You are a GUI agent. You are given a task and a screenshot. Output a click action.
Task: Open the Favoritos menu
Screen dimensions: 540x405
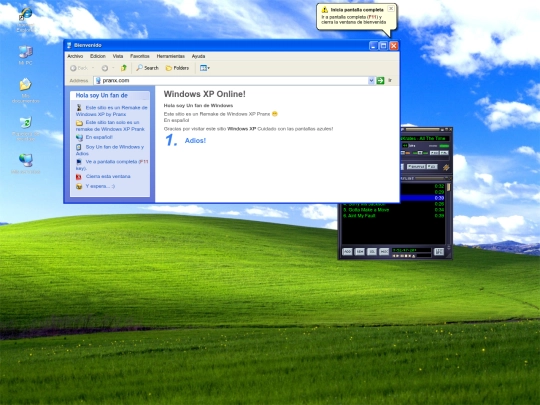tap(139, 56)
